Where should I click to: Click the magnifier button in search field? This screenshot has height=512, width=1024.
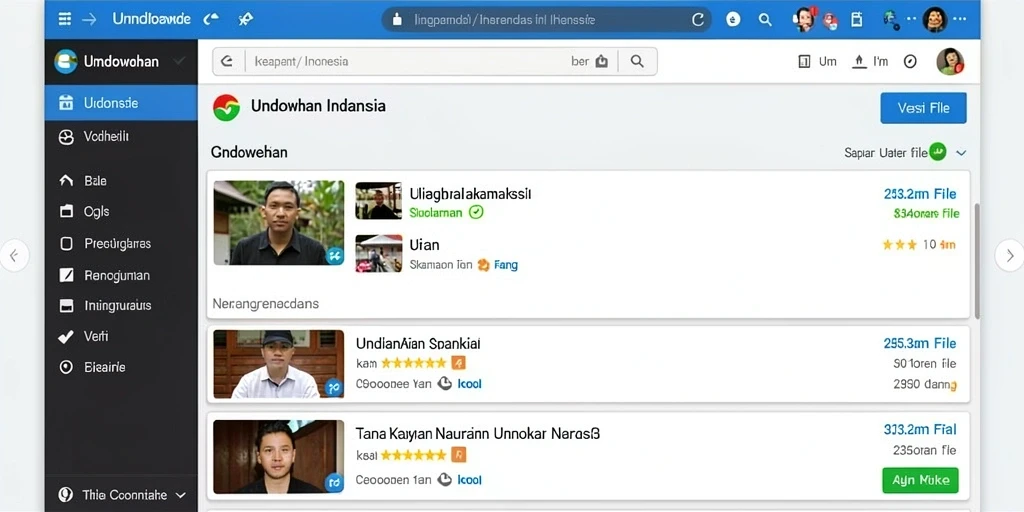tap(637, 61)
